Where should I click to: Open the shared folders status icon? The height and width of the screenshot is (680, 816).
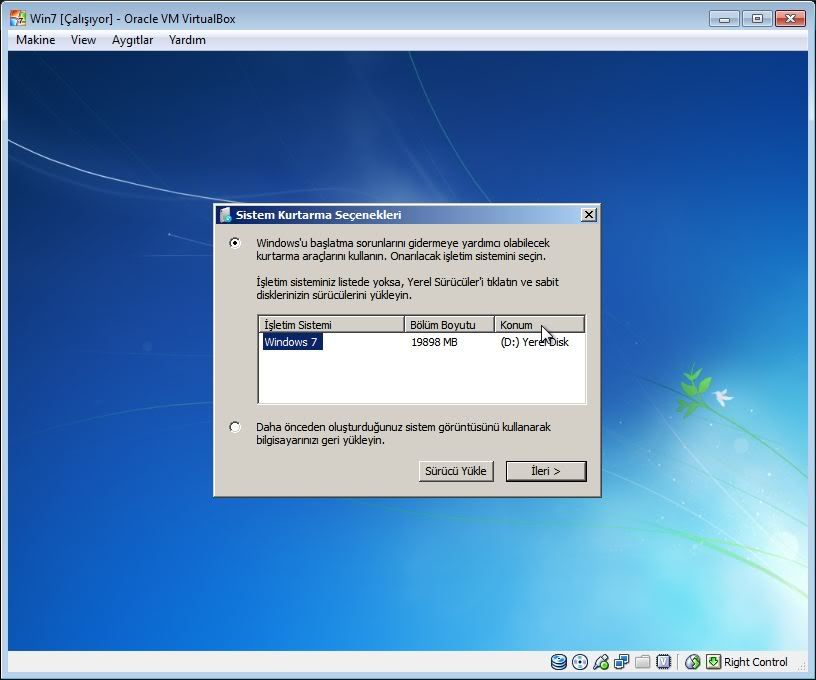click(642, 662)
